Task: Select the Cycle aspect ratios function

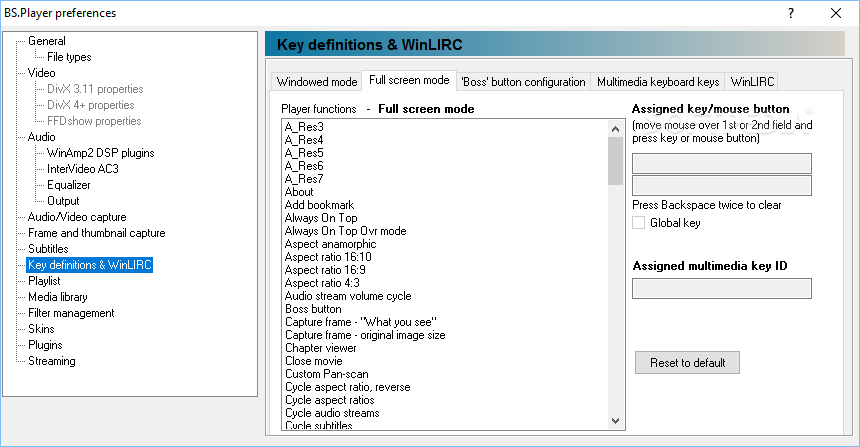Action: point(330,400)
